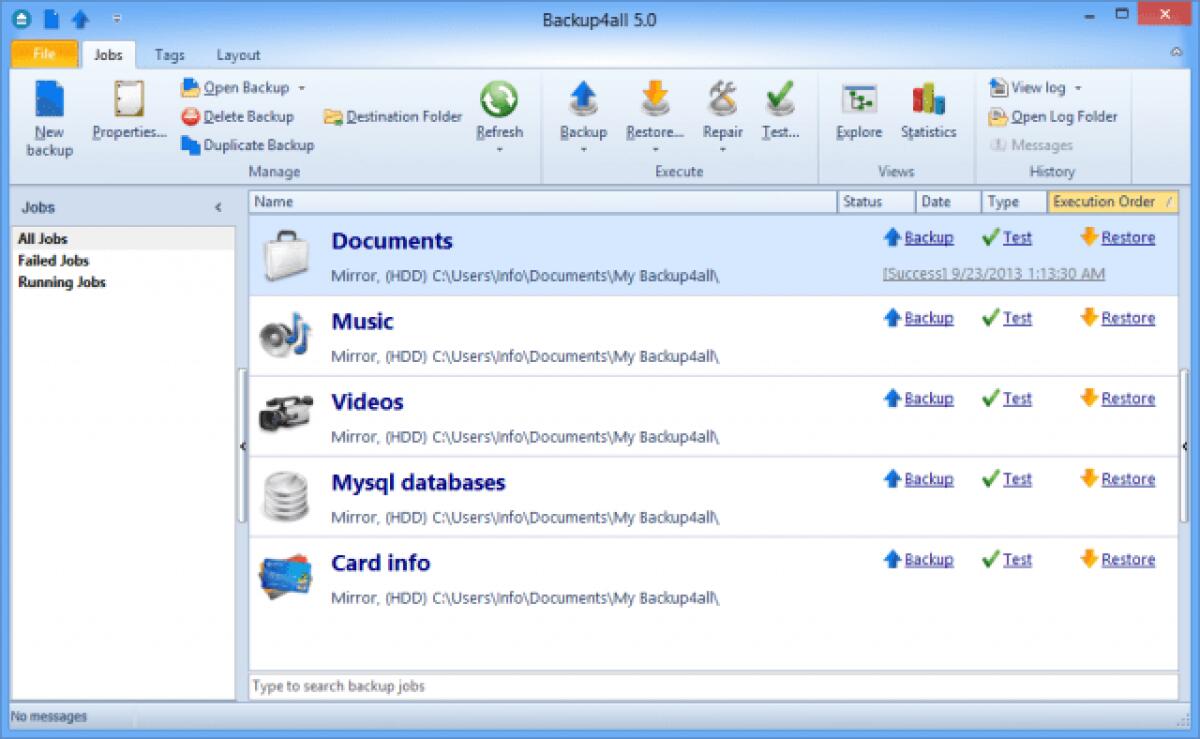Open the Layout tab
The height and width of the screenshot is (739, 1200).
(x=238, y=54)
